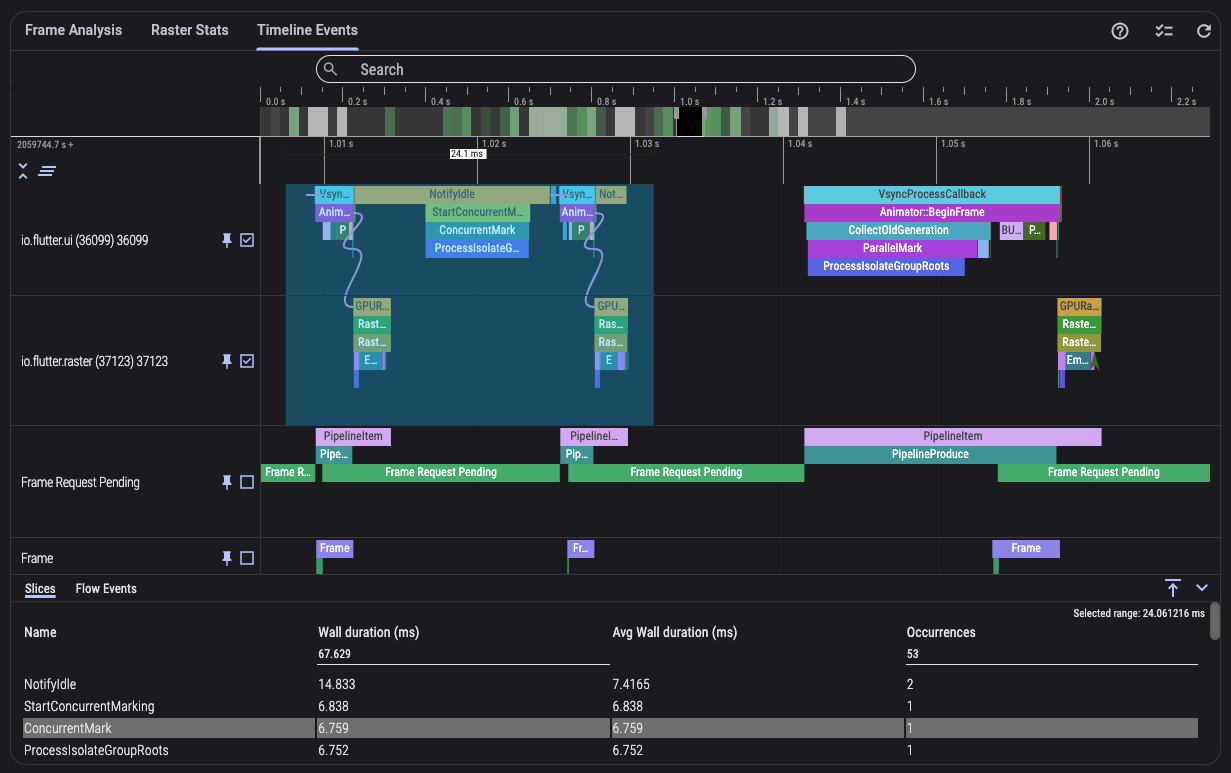Collapse the details panel chevron
1231x773 pixels.
tap(1202, 588)
